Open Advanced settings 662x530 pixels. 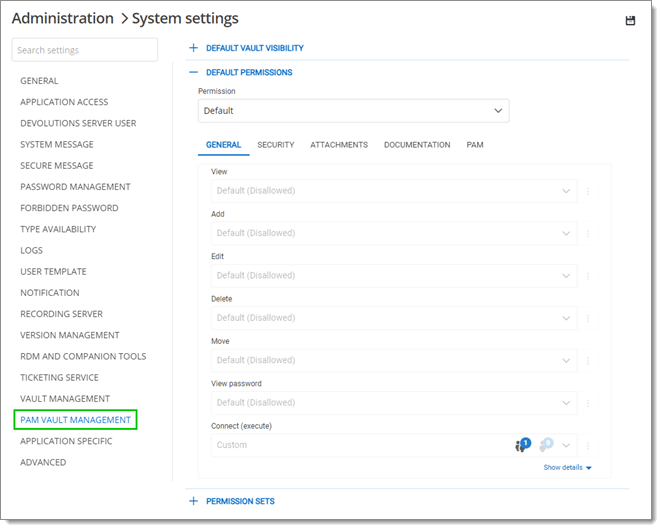coord(43,462)
